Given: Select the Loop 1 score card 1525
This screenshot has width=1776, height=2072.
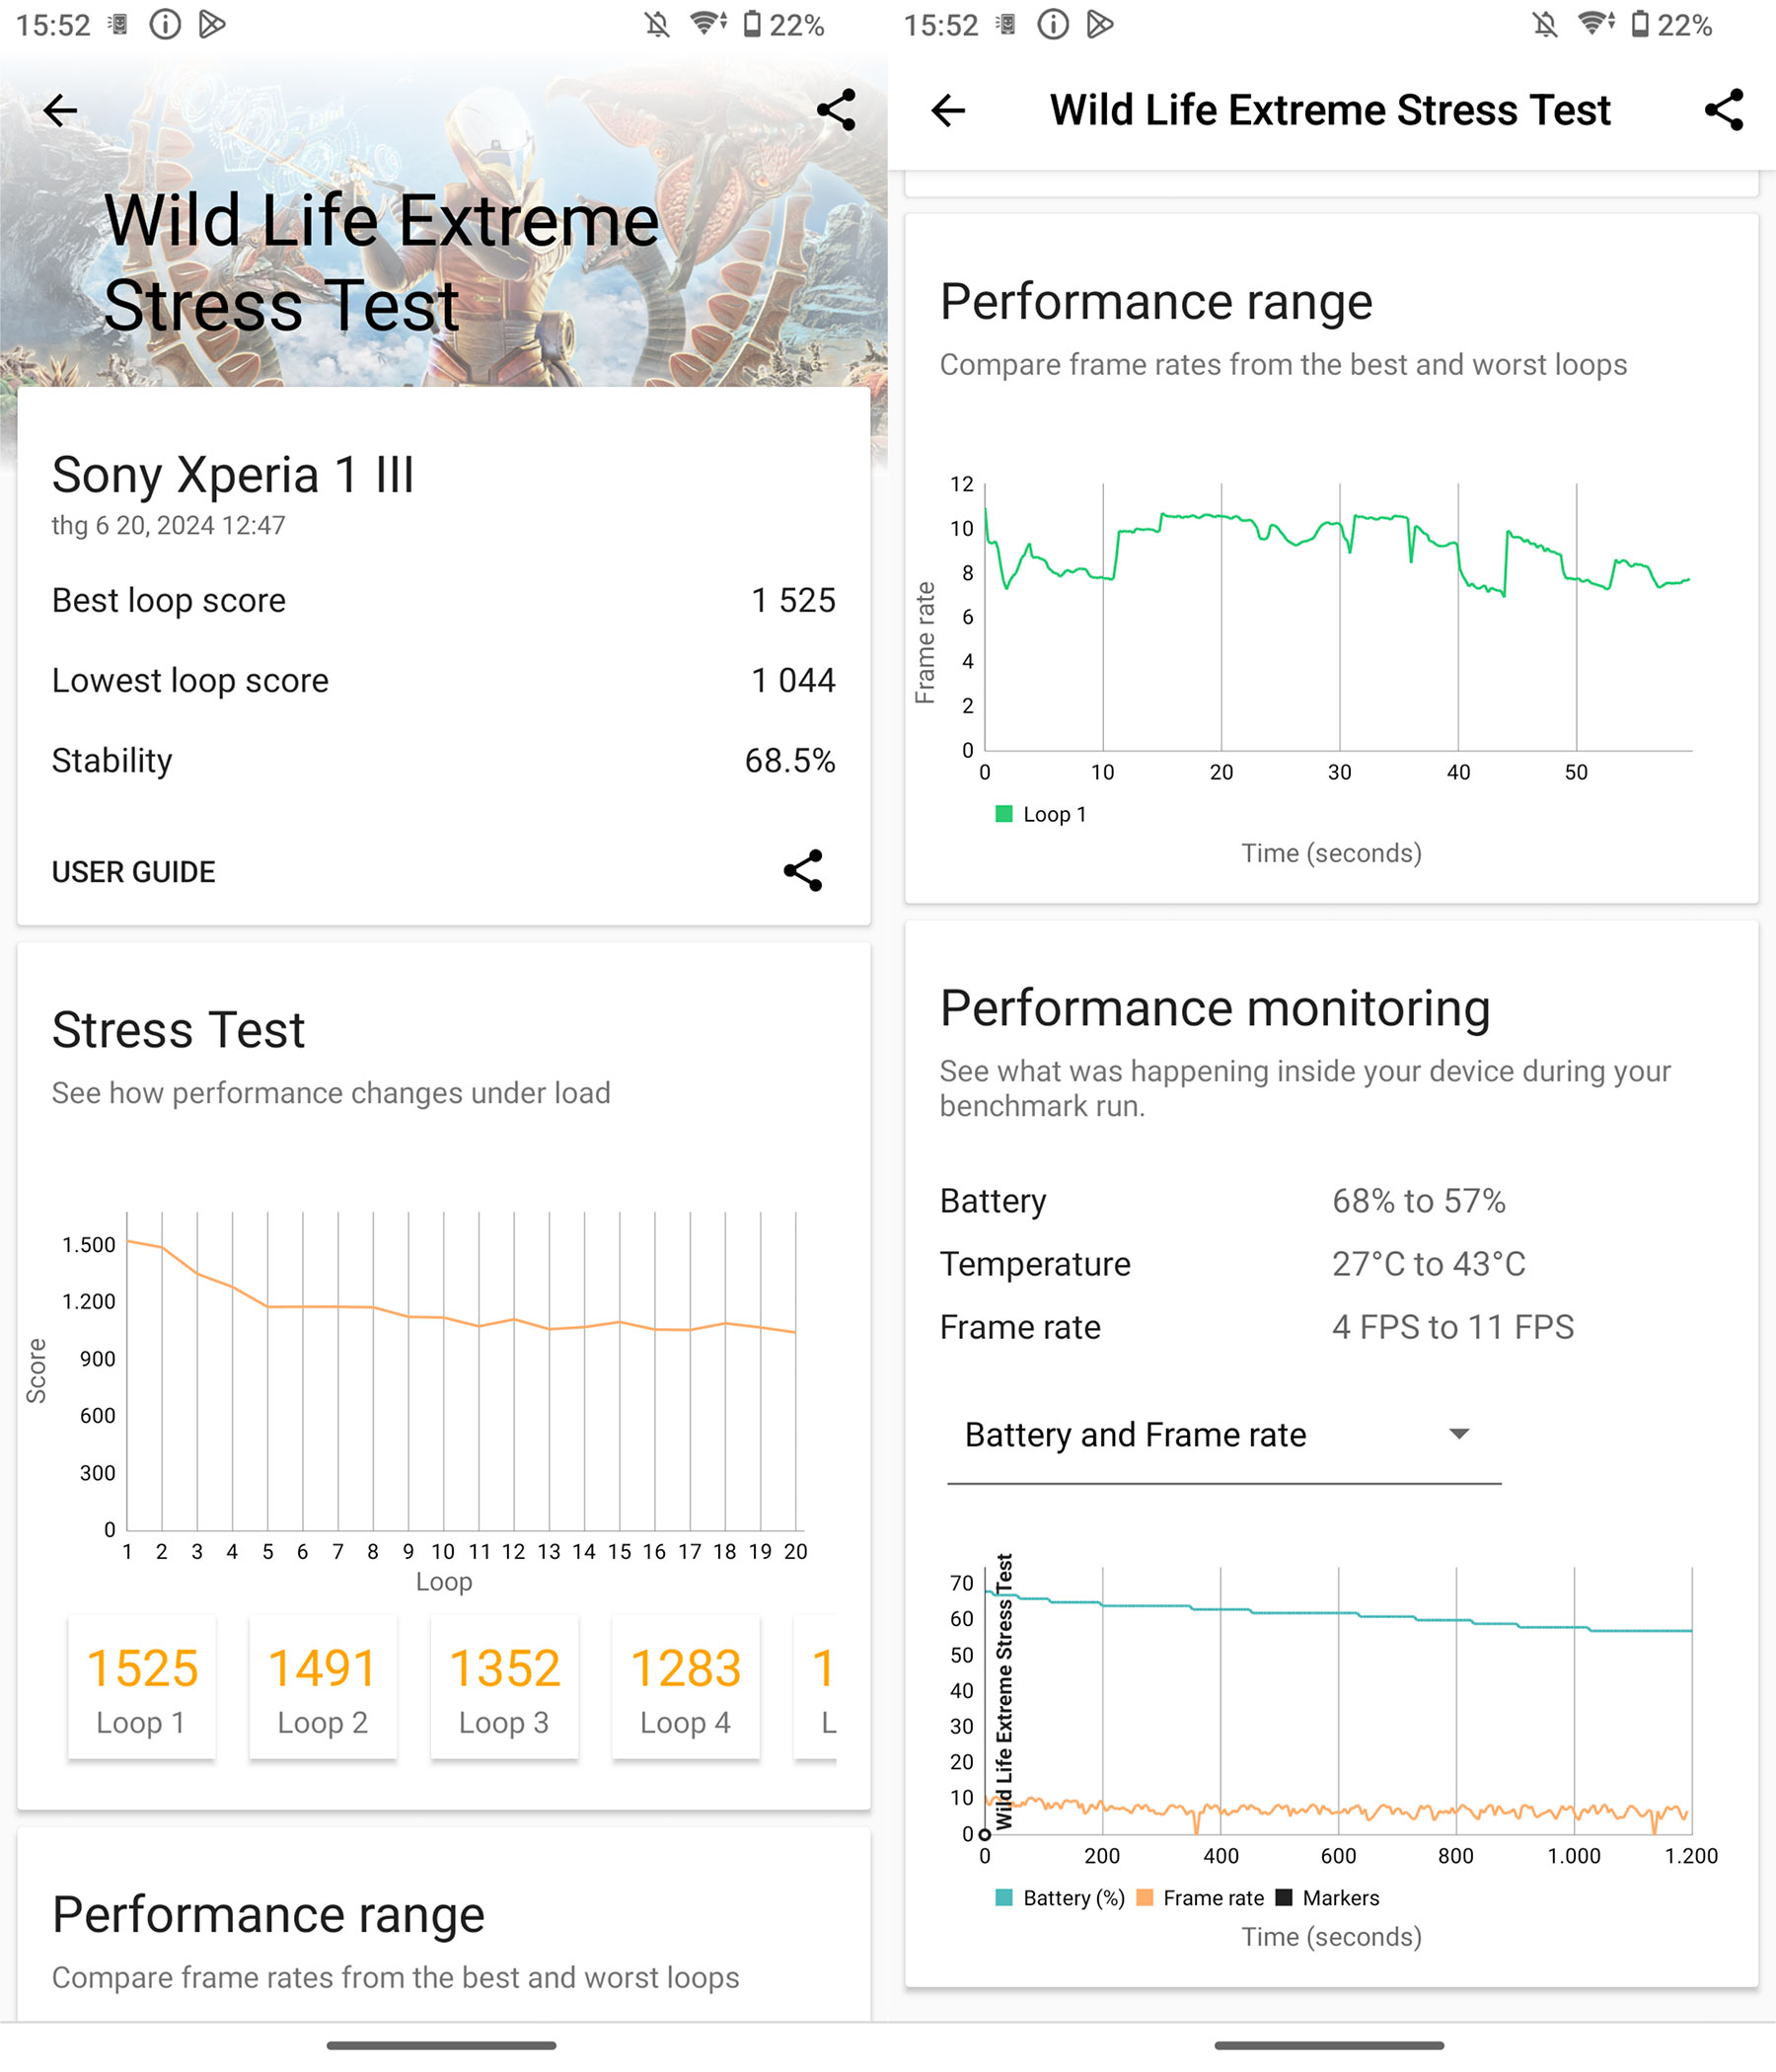Looking at the screenshot, I should 142,1688.
